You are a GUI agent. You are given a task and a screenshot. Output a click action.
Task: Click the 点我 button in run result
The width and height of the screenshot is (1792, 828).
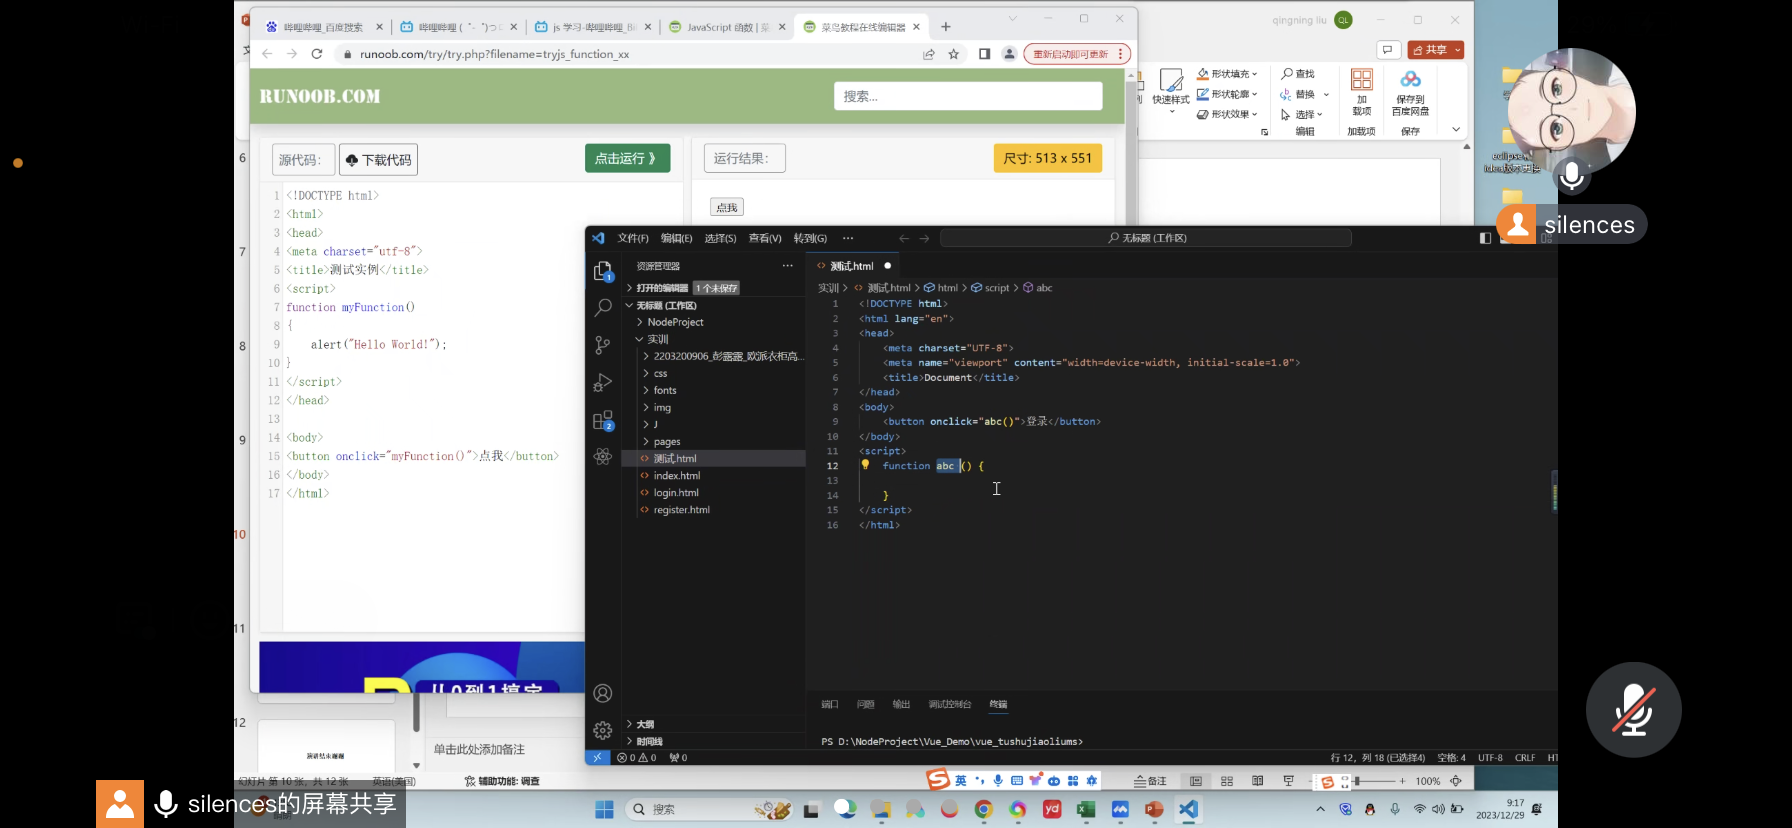(x=727, y=207)
